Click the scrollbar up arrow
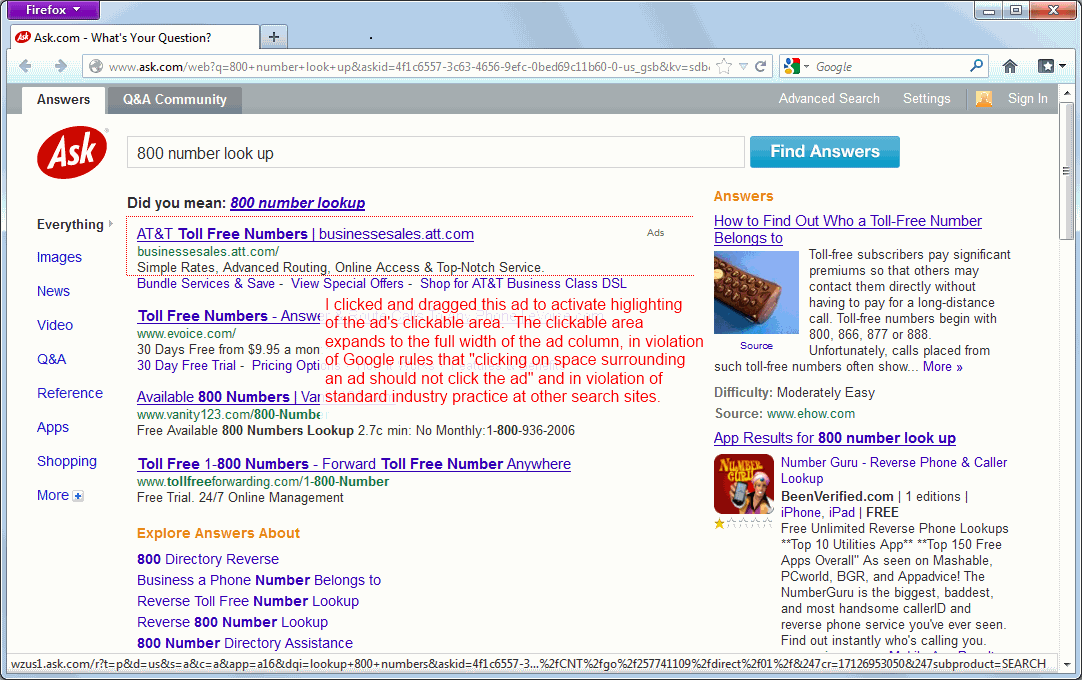This screenshot has height=680, width=1082. click(x=1067, y=93)
